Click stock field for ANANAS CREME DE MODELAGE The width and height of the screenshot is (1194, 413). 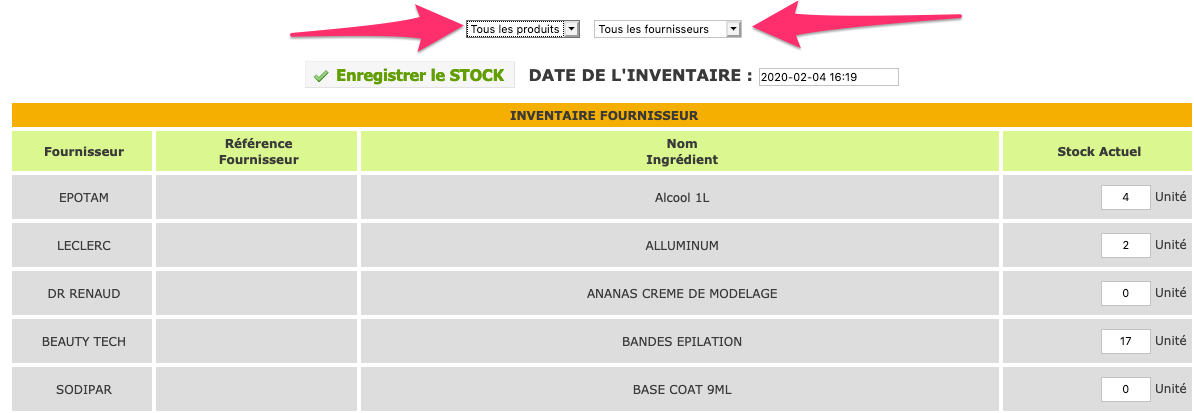(x=1125, y=293)
